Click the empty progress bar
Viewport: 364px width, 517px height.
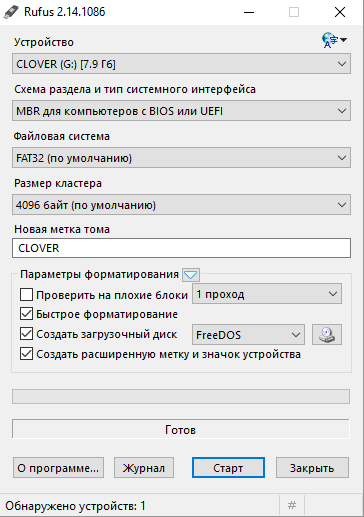181,397
